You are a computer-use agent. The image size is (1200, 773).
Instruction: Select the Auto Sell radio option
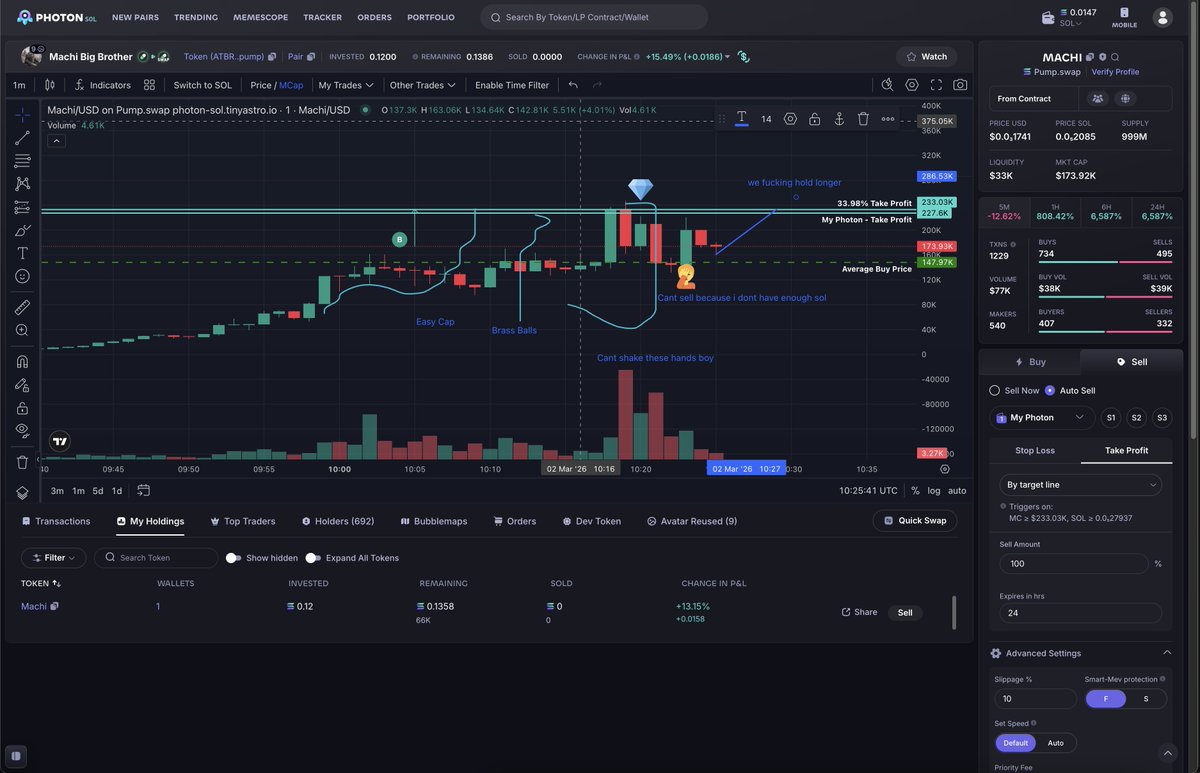pos(1050,390)
